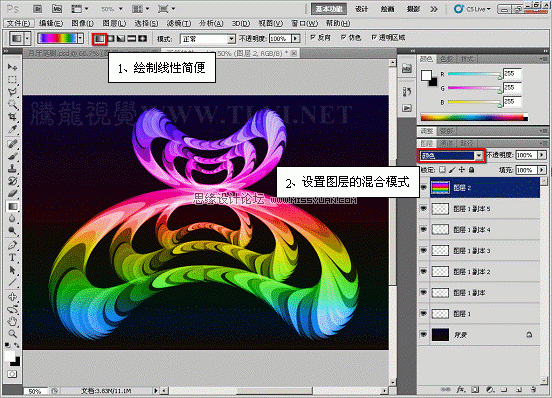
Task: Open the 图层(L) menu
Action: click(114, 23)
